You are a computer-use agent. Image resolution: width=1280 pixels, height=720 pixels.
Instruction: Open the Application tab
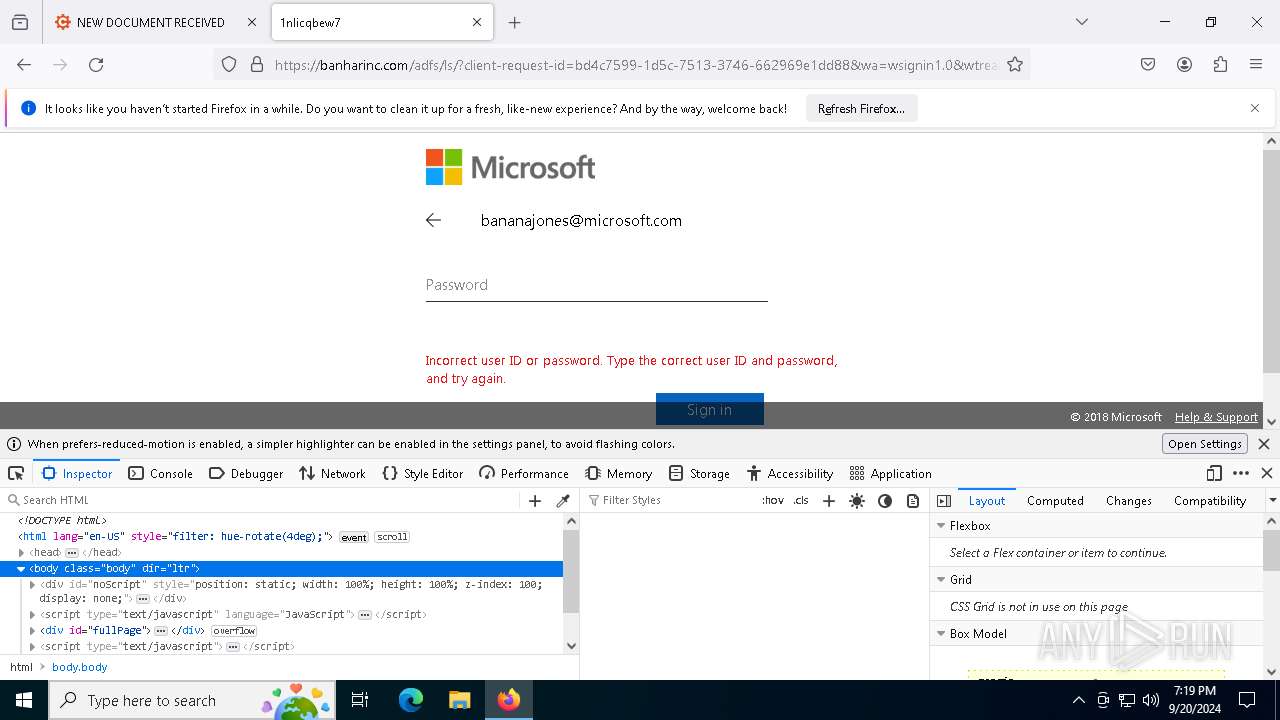click(x=890, y=473)
